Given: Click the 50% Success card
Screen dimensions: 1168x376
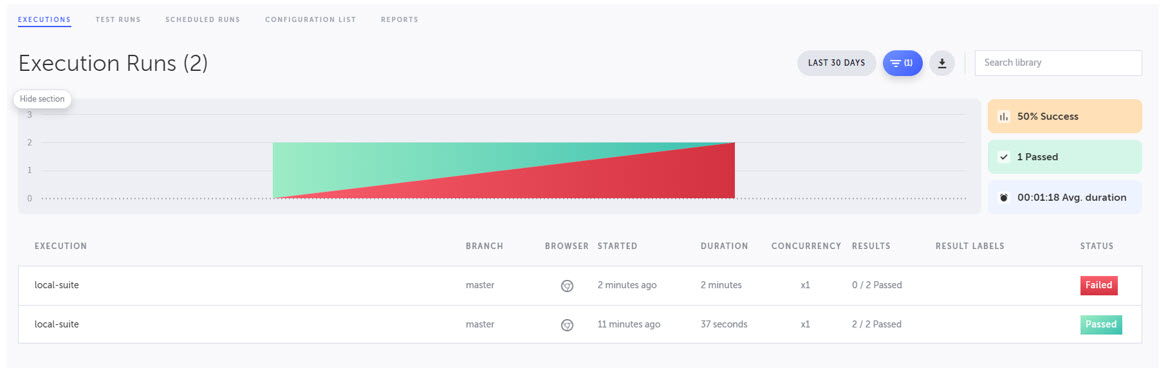Looking at the screenshot, I should coord(1064,117).
